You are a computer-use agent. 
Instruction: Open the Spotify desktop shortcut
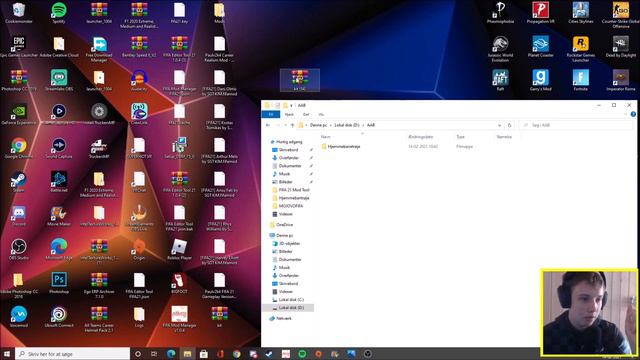[59, 13]
